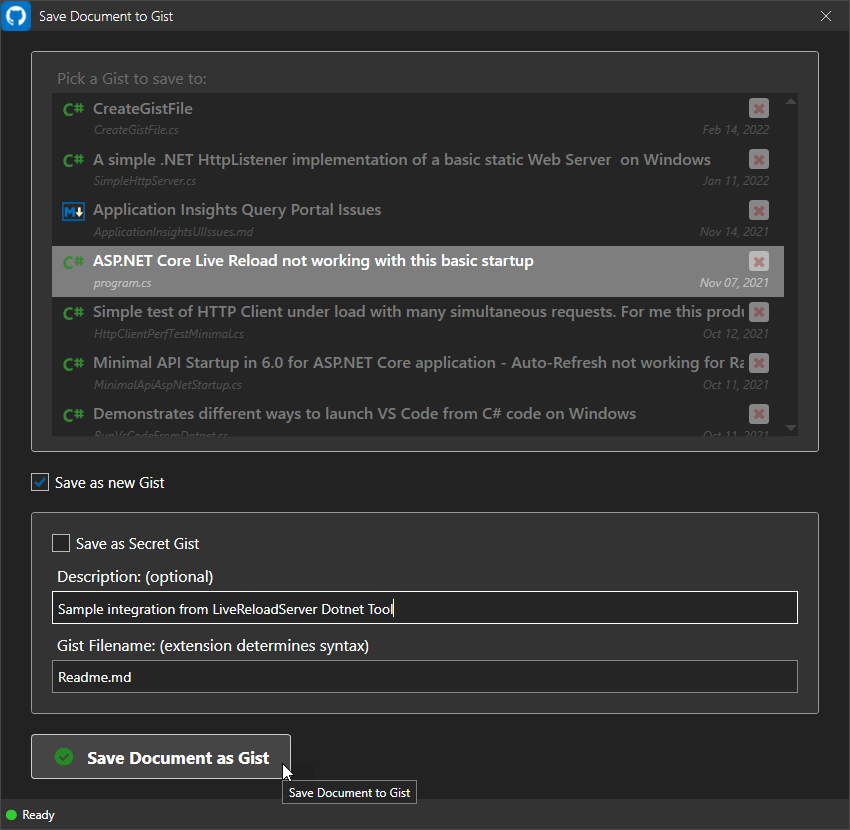
Task: Click the SimpleHttpServer.cs filename
Action: coord(145,181)
